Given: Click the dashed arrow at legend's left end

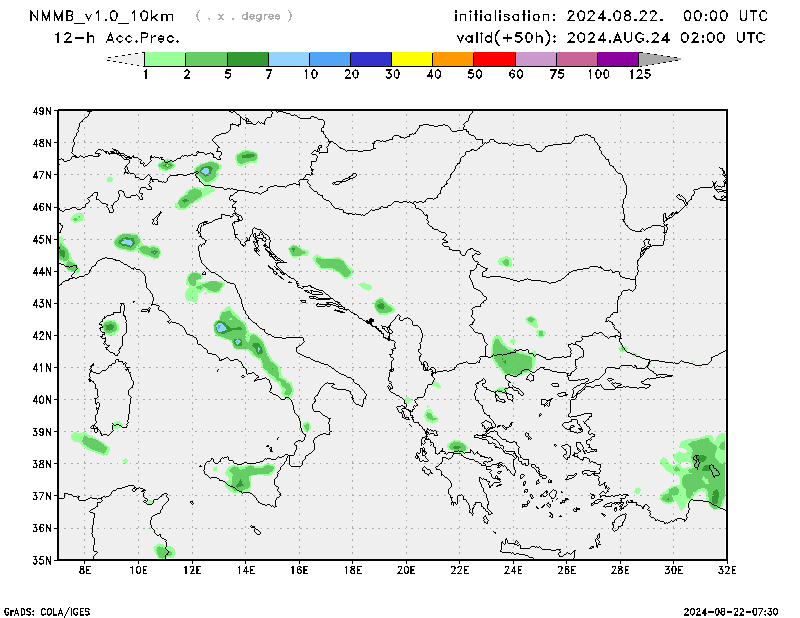Looking at the screenshot, I should point(125,59).
